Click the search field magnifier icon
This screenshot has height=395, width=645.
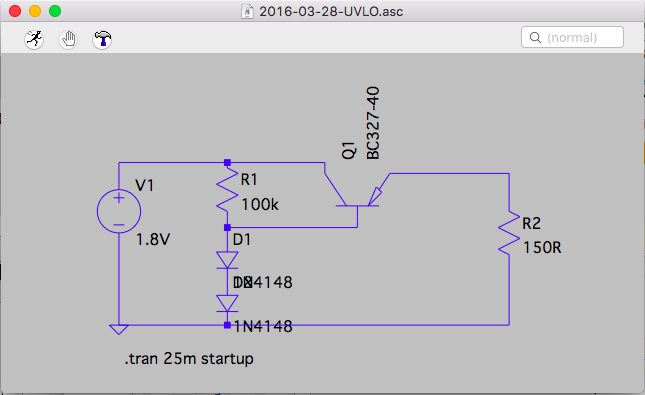click(x=535, y=38)
